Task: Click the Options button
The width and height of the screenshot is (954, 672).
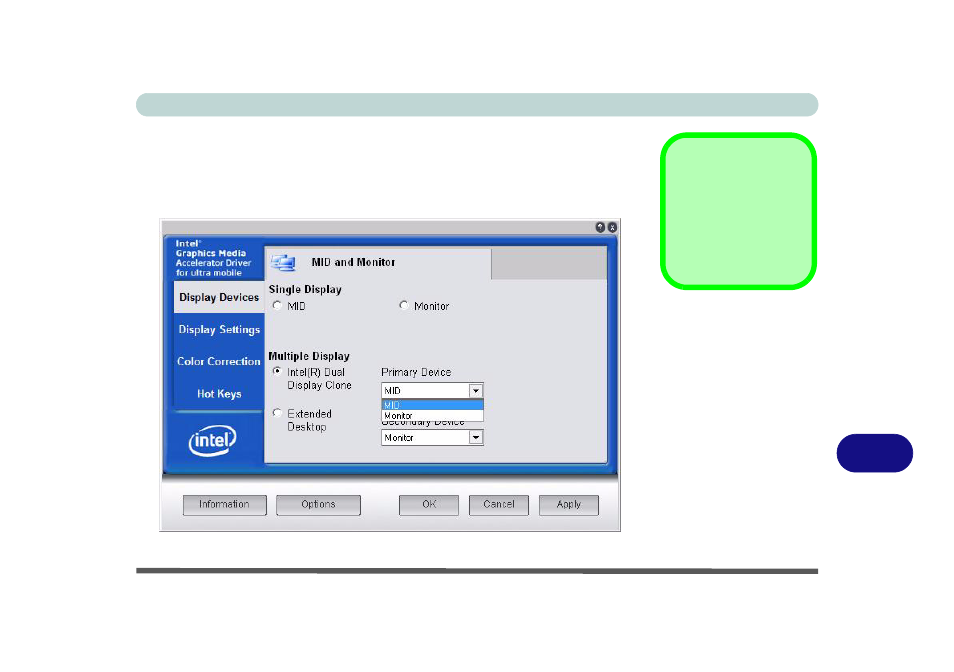Action: (318, 505)
